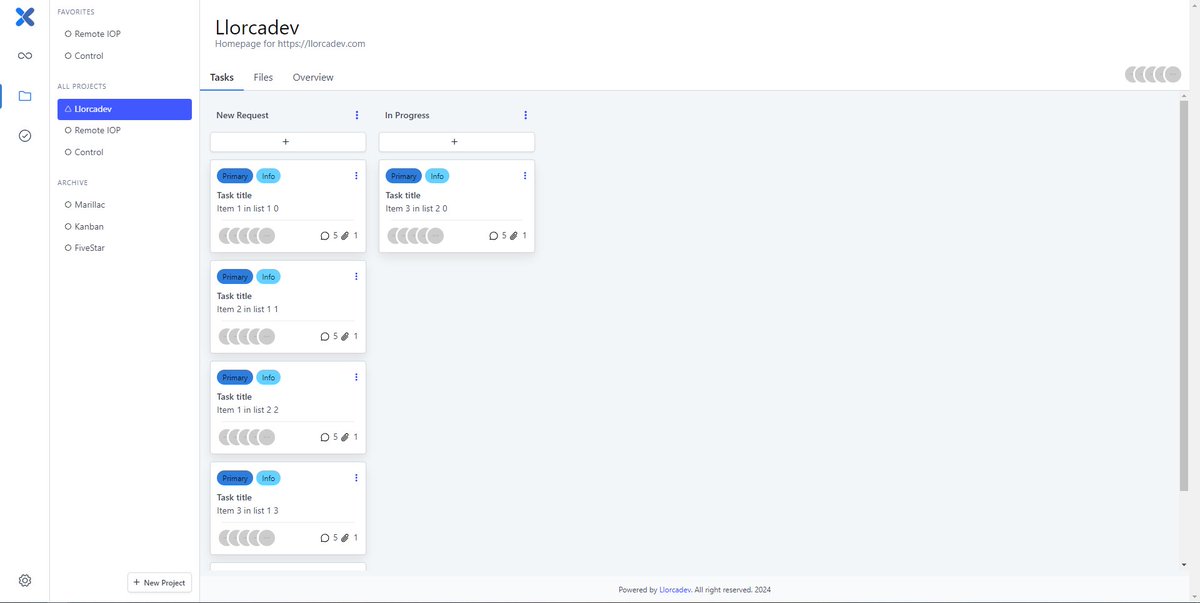Click 'Item 1 in list 1 0' text

click(248, 209)
